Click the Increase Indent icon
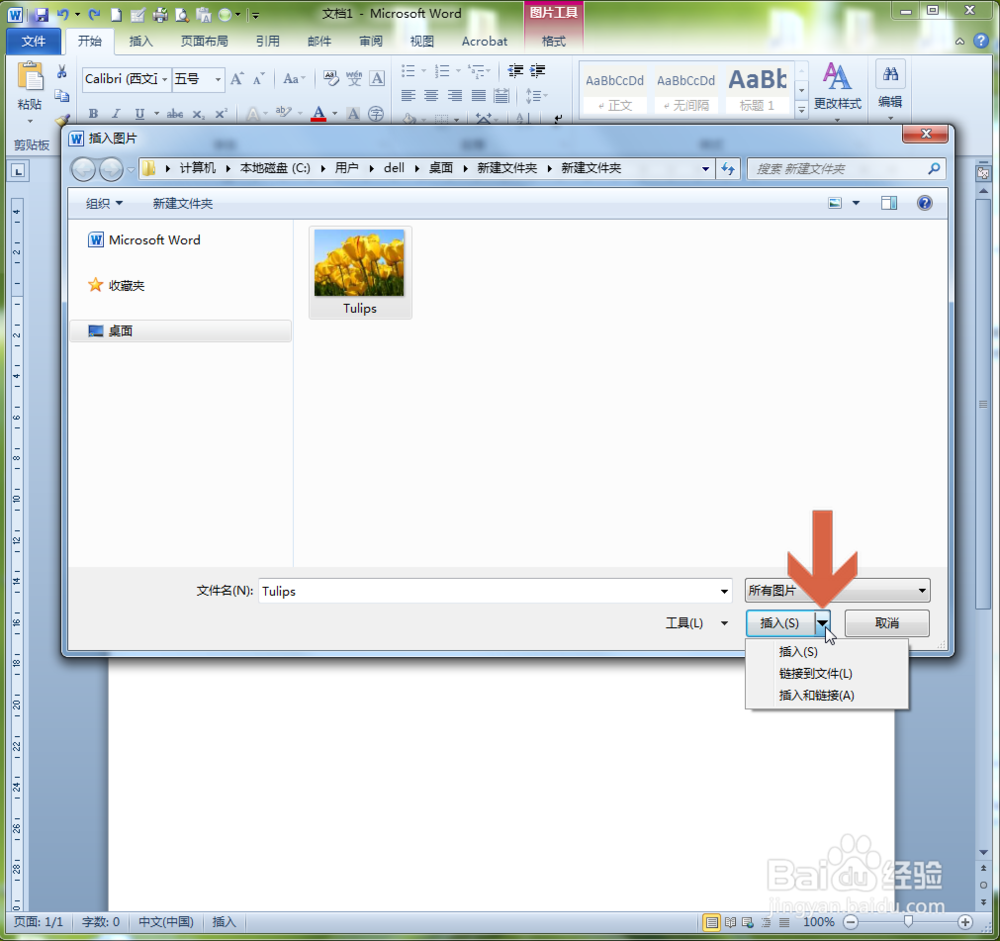 tap(538, 70)
